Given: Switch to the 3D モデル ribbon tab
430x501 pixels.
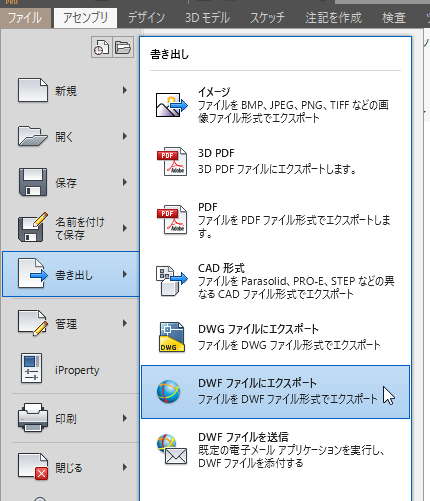Looking at the screenshot, I should tap(207, 18).
